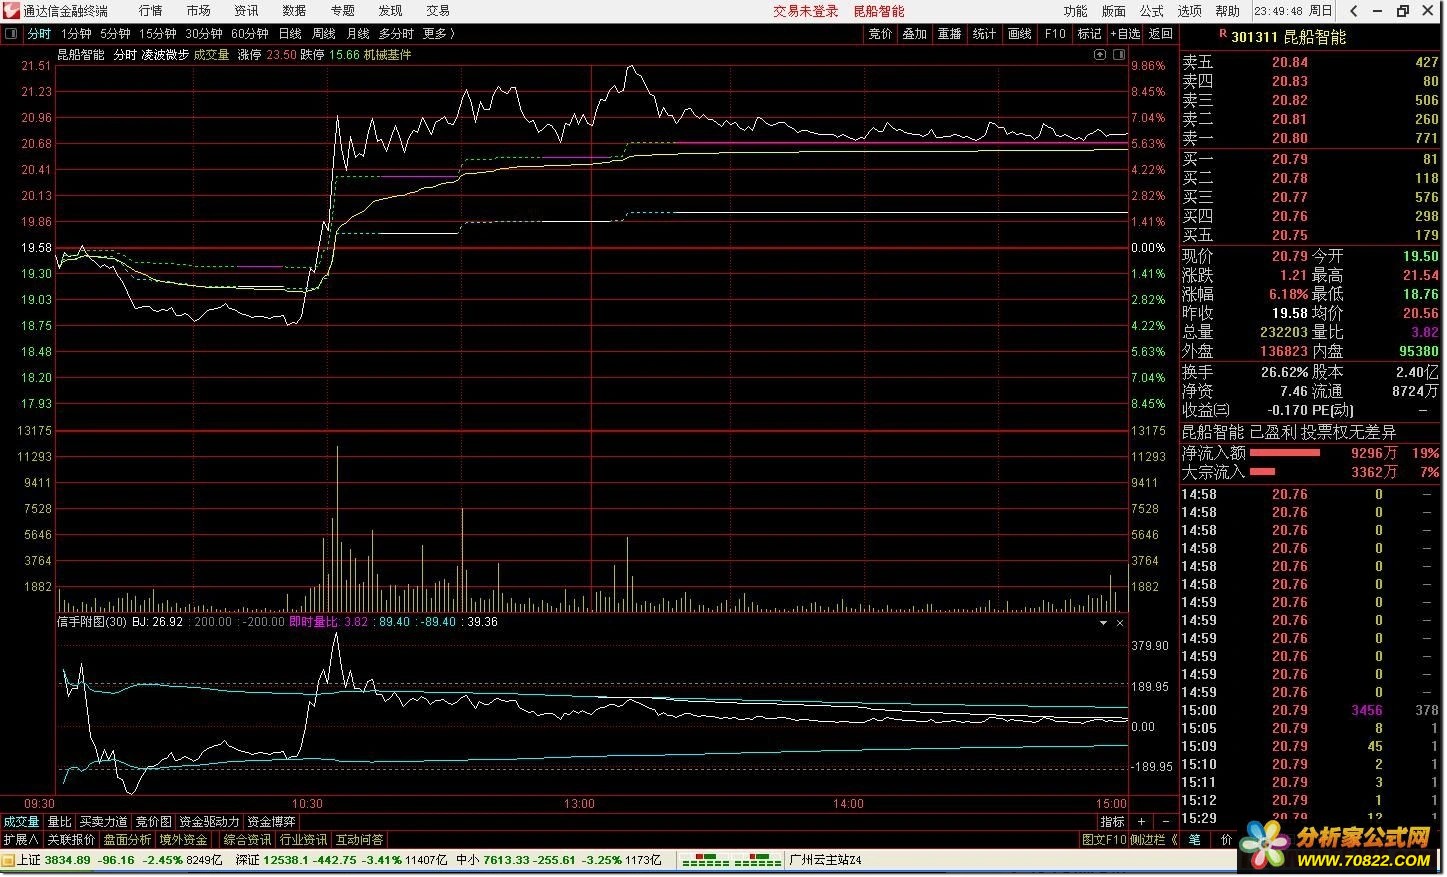Click the 统计 statistics button
Viewport: 1447px width, 877px height.
[985, 34]
